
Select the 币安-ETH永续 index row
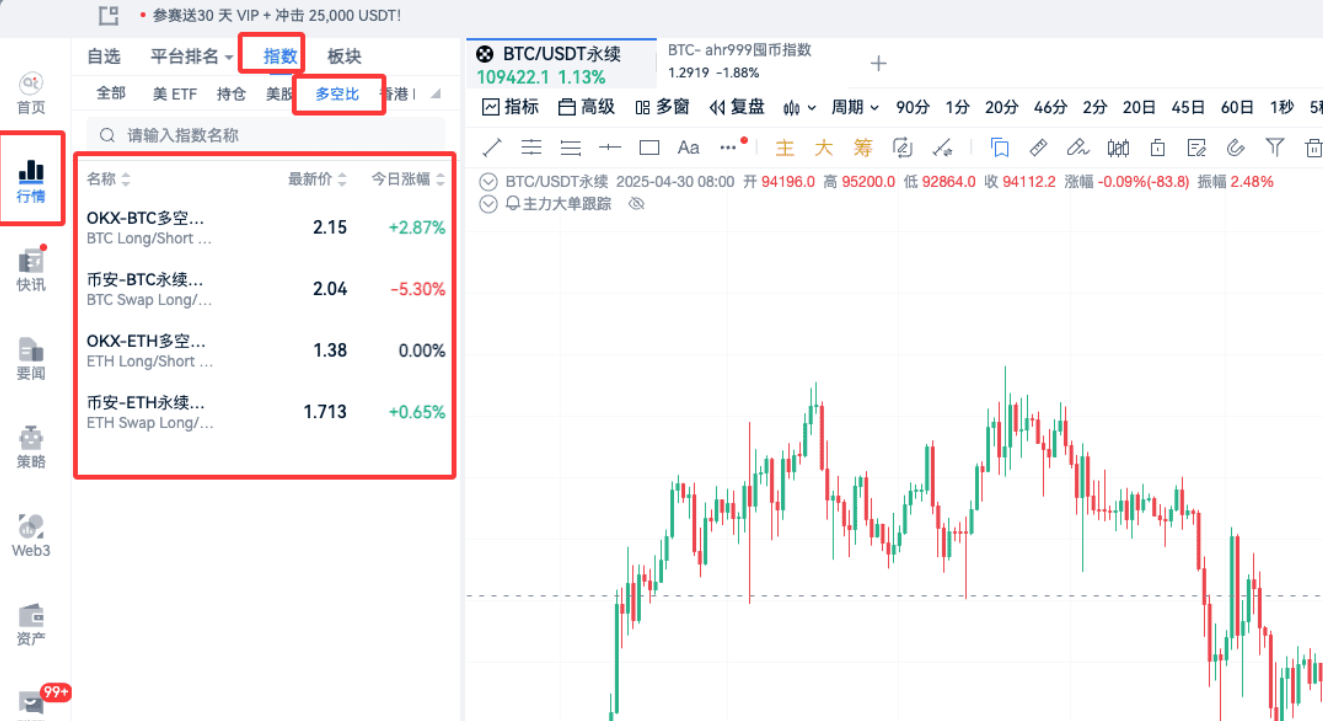click(x=266, y=412)
